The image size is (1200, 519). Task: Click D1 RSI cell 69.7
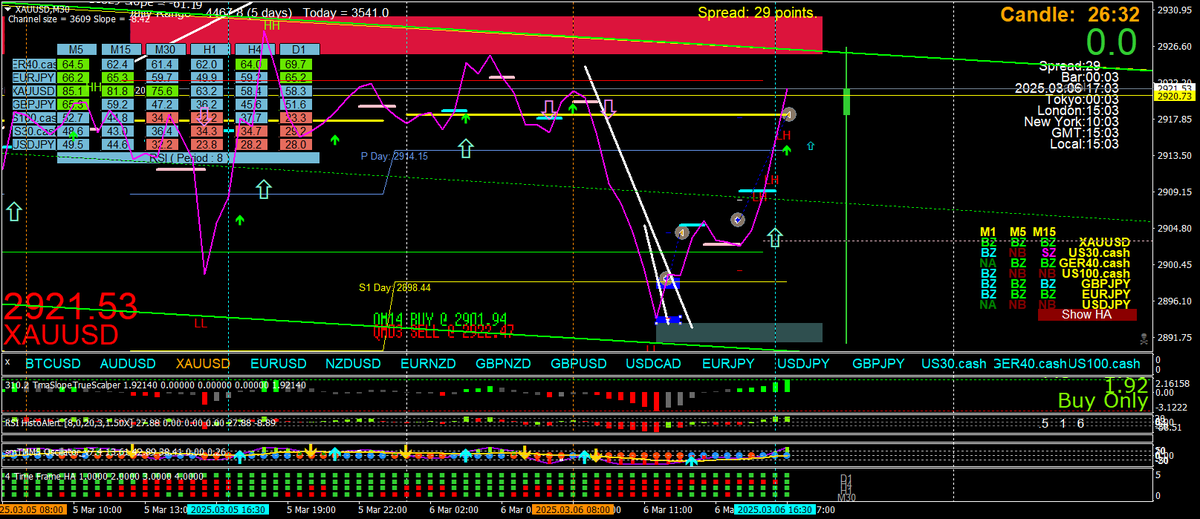[296, 63]
